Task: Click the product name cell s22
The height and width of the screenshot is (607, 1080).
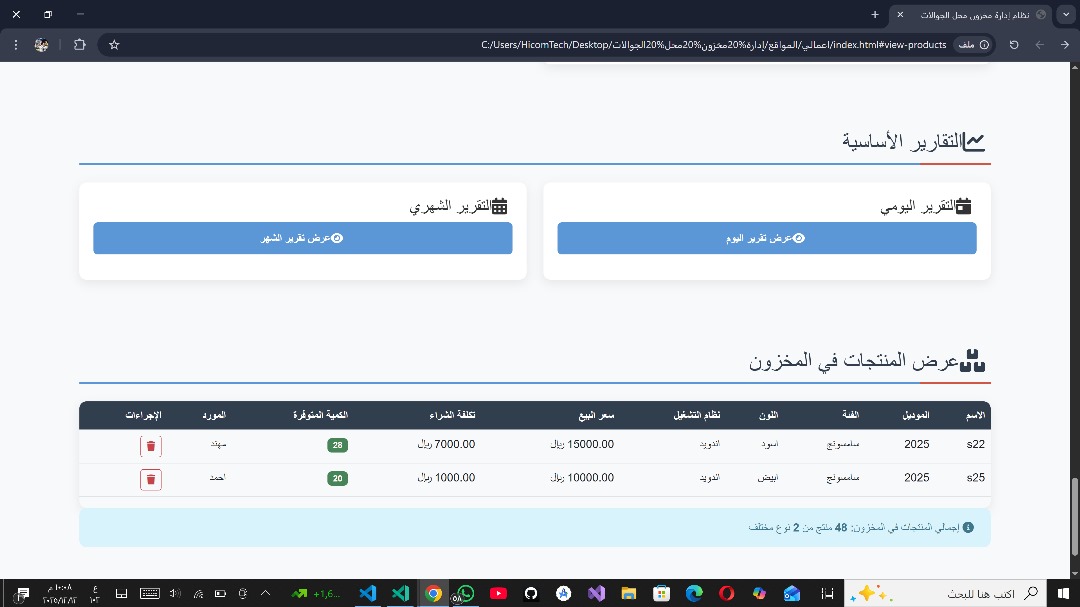Action: [x=975, y=444]
